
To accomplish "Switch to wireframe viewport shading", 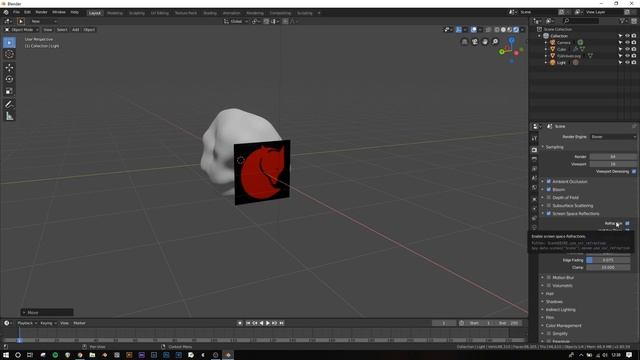I will click(x=497, y=29).
